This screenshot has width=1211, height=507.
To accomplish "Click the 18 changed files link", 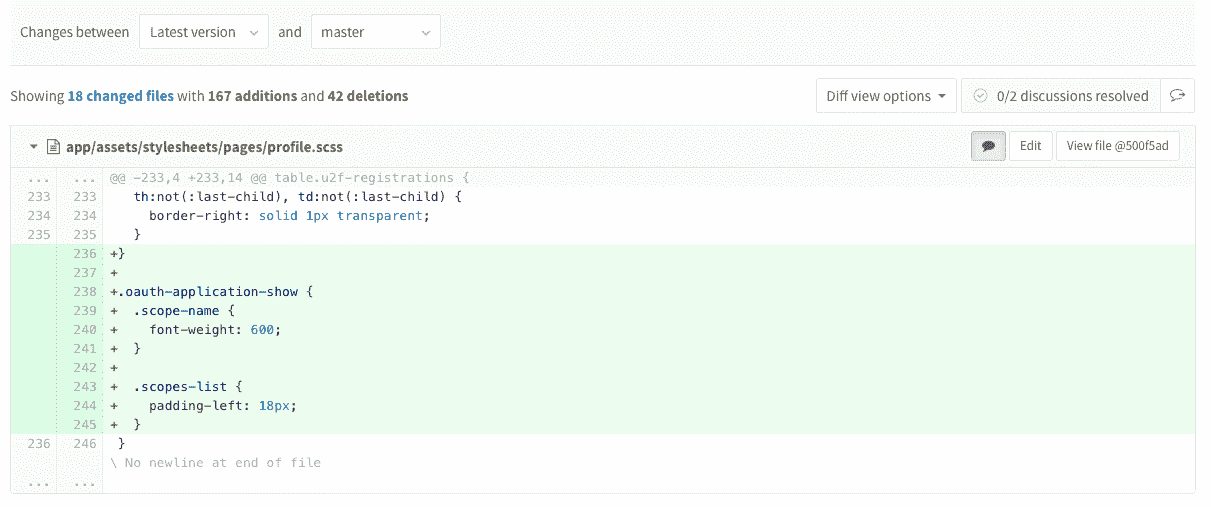I will coord(120,96).
